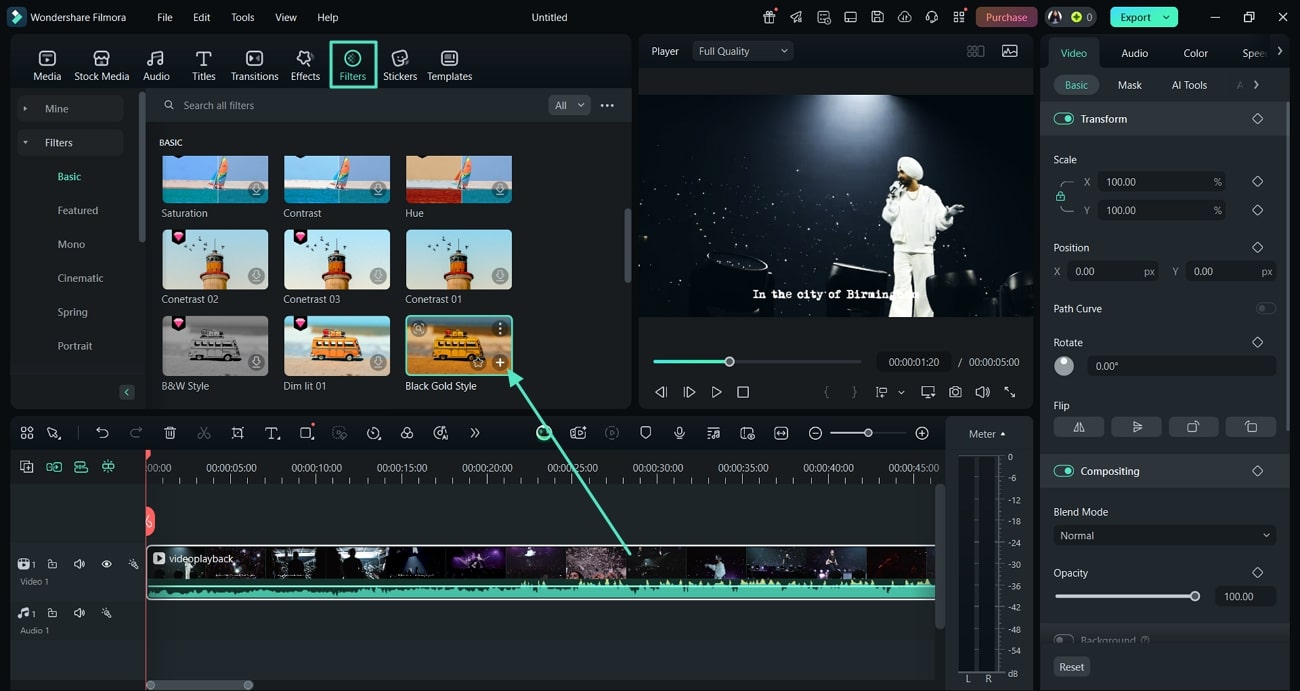Take a snapshot with camera icon
This screenshot has height=691, width=1300.
tap(956, 392)
